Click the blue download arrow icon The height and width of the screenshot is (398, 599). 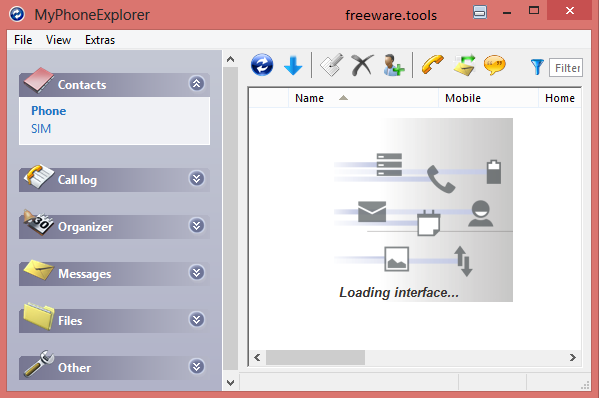[293, 65]
